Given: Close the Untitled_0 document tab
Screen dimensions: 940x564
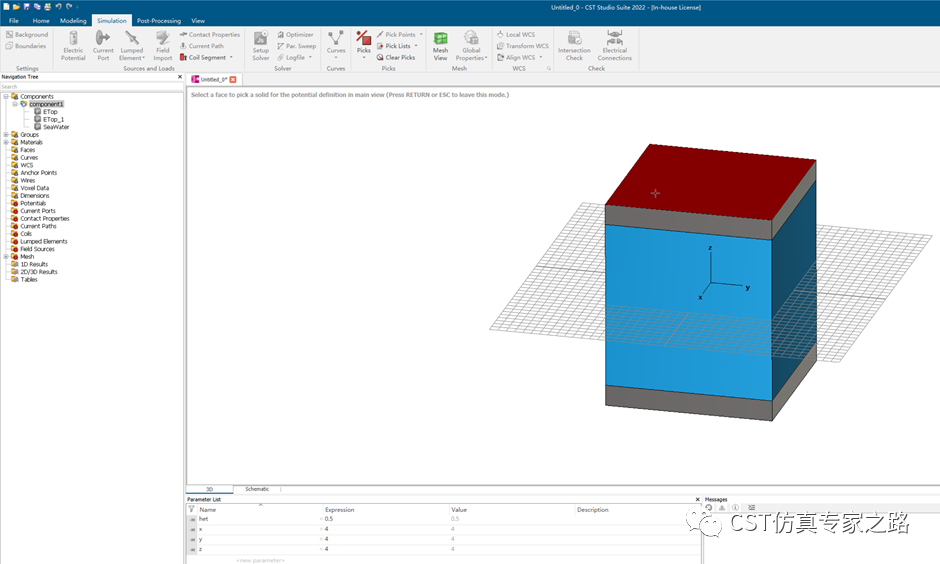Looking at the screenshot, I should pos(233,80).
